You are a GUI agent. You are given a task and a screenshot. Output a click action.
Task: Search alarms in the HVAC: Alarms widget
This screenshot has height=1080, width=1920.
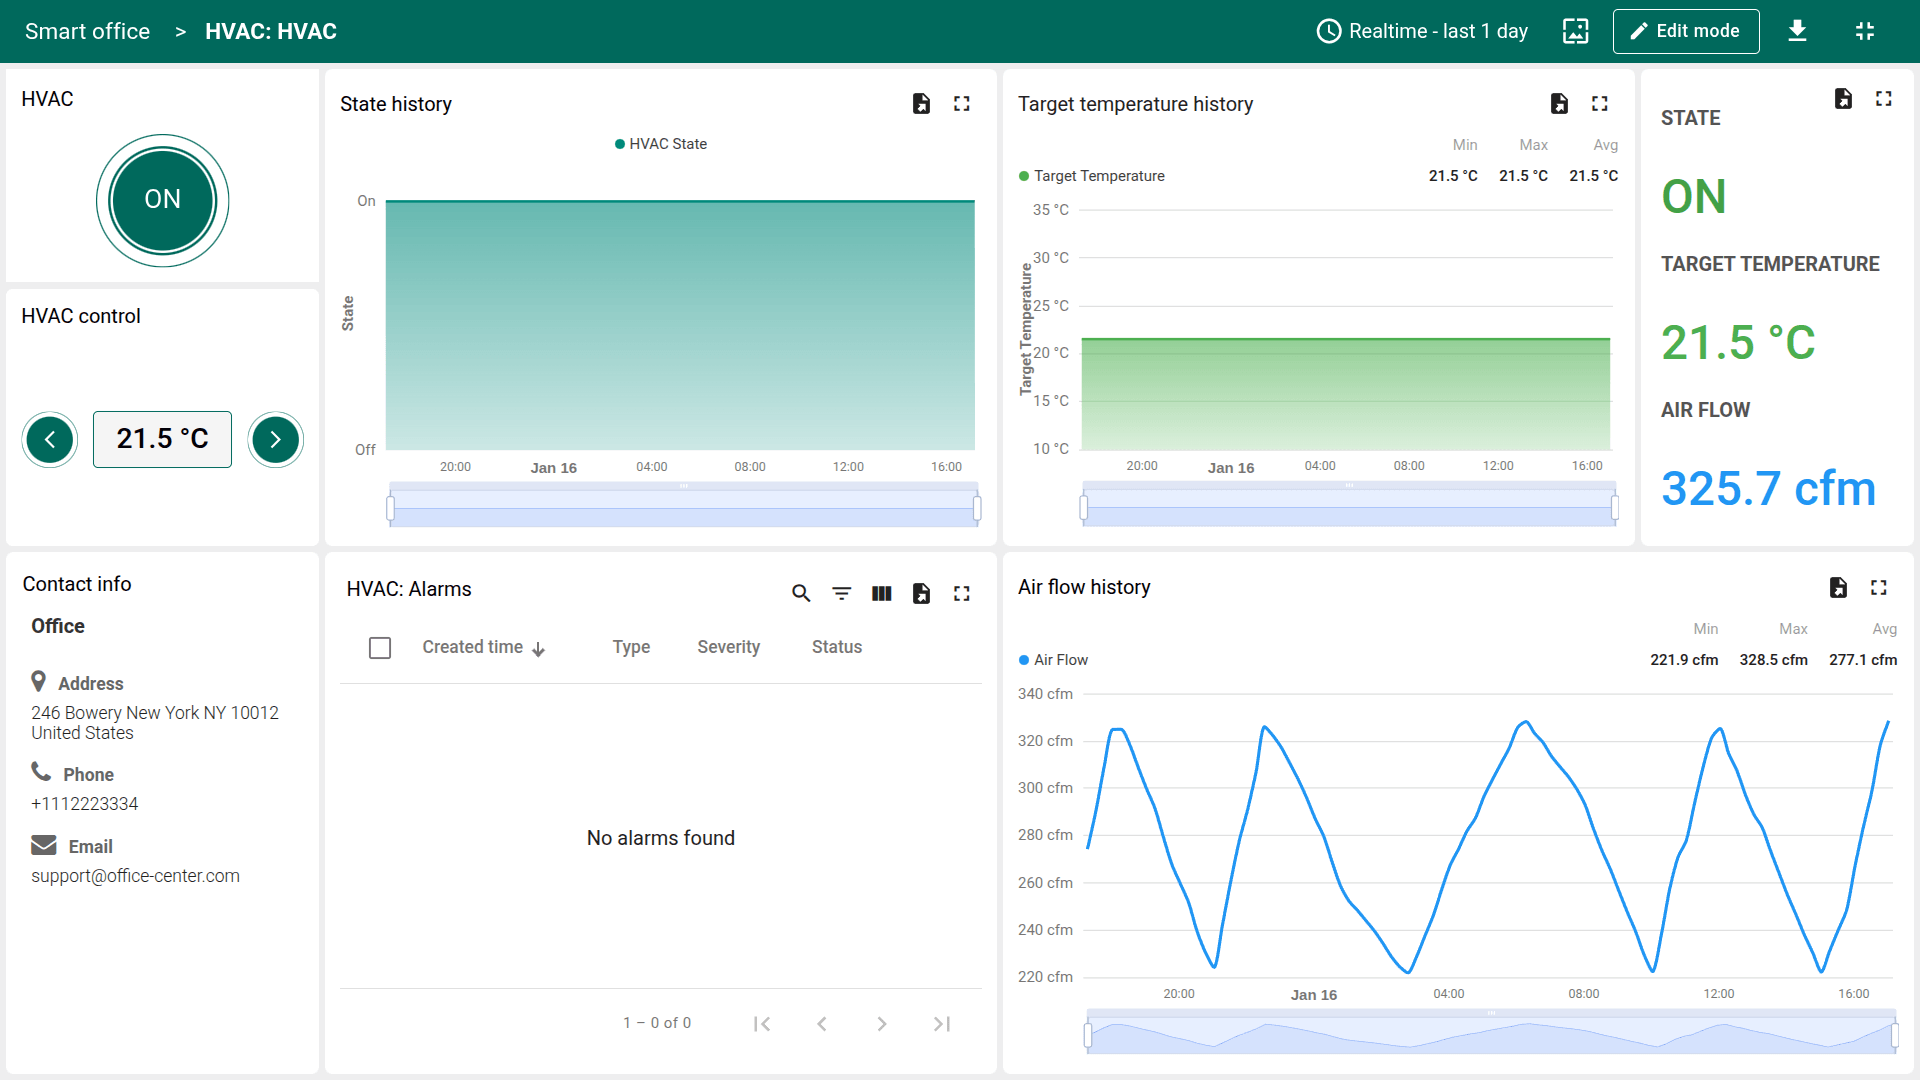(x=801, y=594)
